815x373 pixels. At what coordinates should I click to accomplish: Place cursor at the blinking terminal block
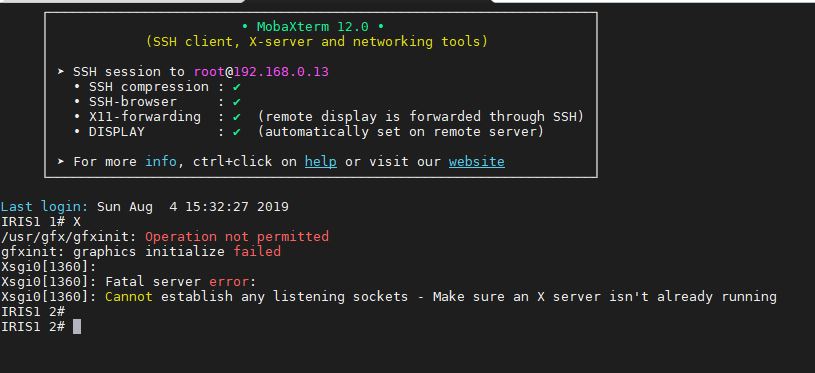coord(77,327)
